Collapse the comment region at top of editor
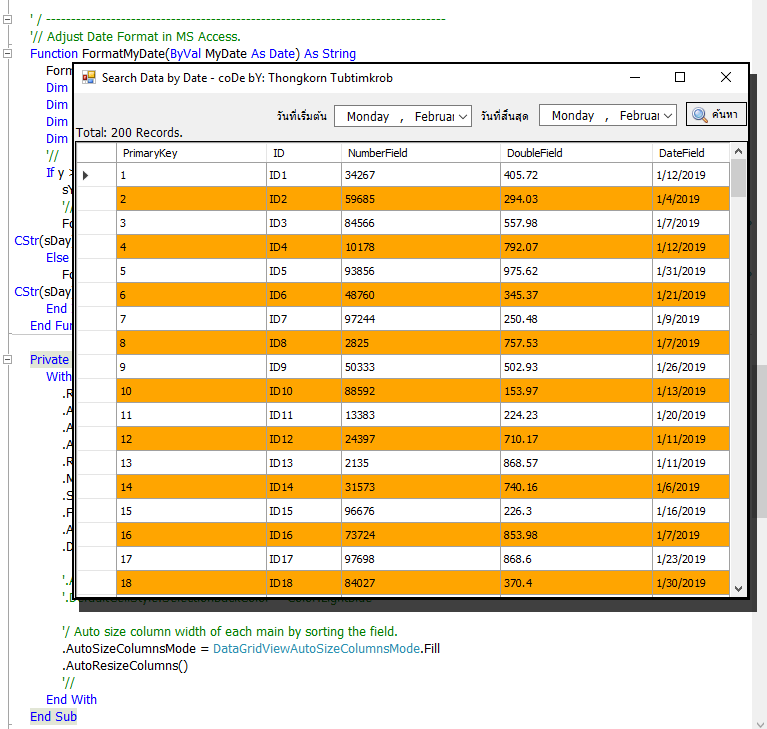This screenshot has height=729, width=767. tap(7, 20)
